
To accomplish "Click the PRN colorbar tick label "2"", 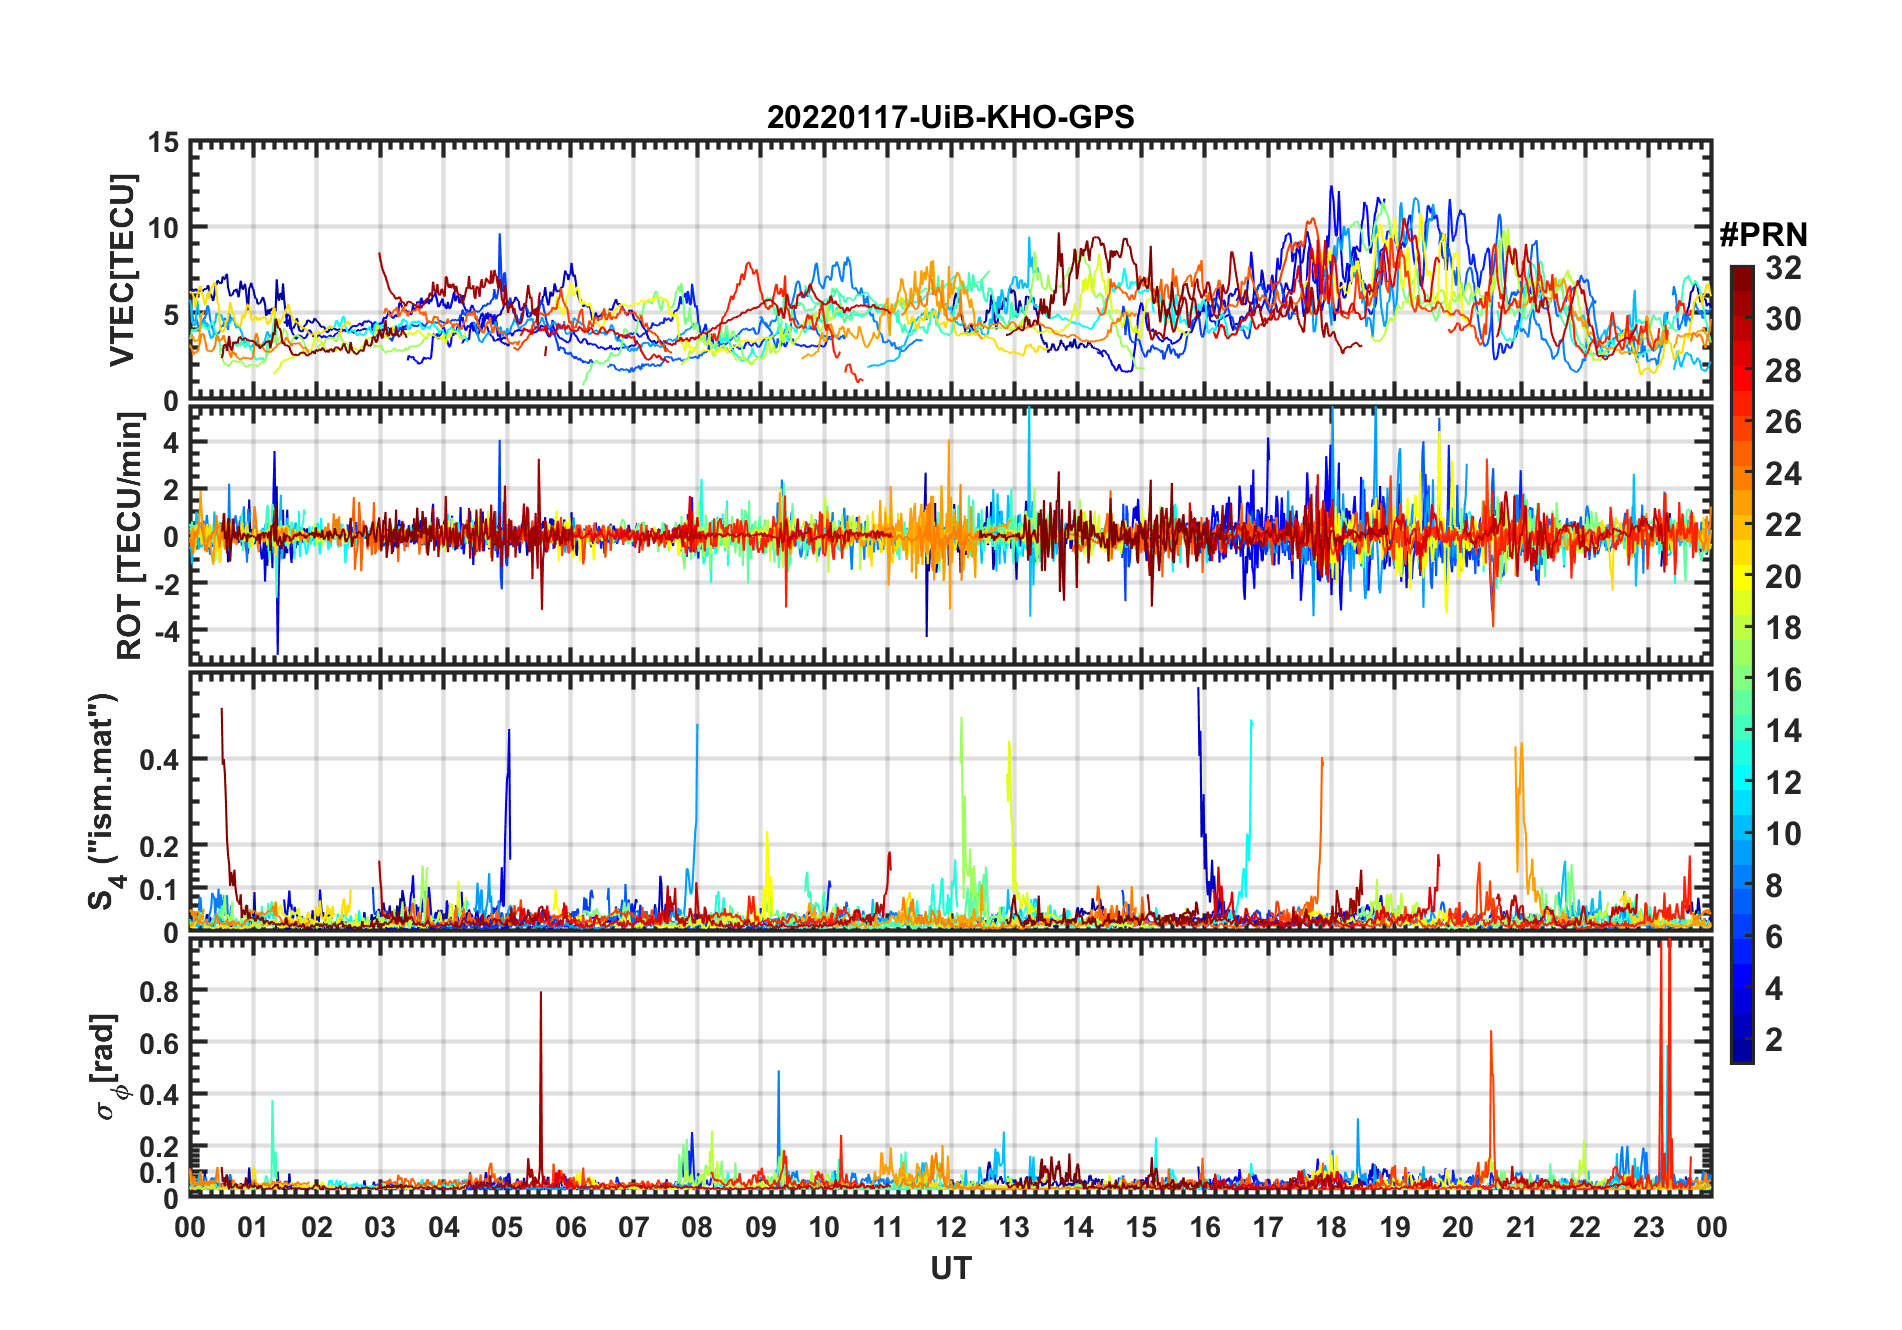I will 1774,1040.
